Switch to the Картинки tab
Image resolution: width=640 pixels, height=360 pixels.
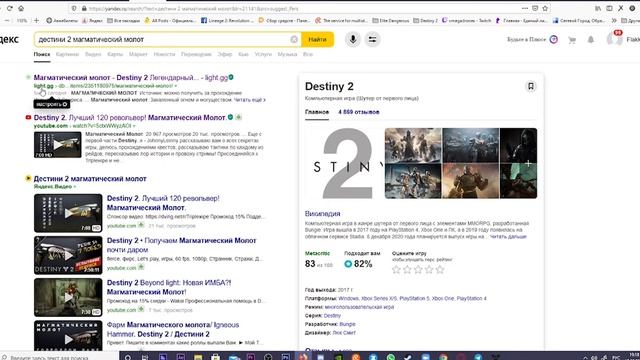[67, 54]
